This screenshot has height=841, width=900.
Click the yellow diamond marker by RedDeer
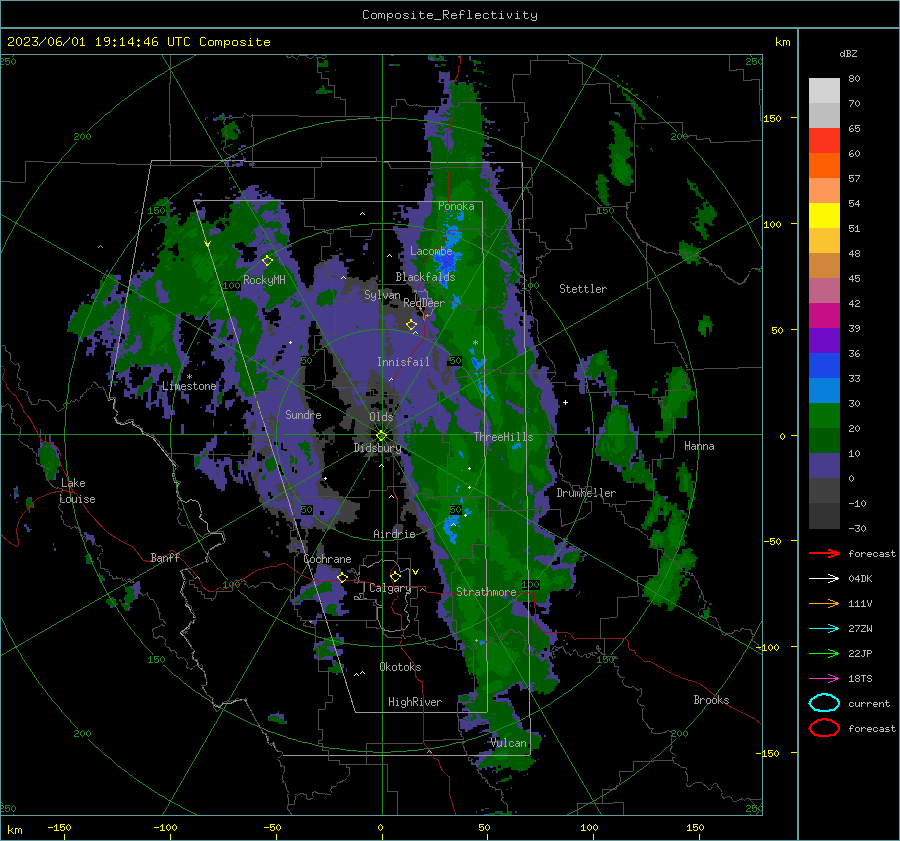pyautogui.click(x=411, y=325)
